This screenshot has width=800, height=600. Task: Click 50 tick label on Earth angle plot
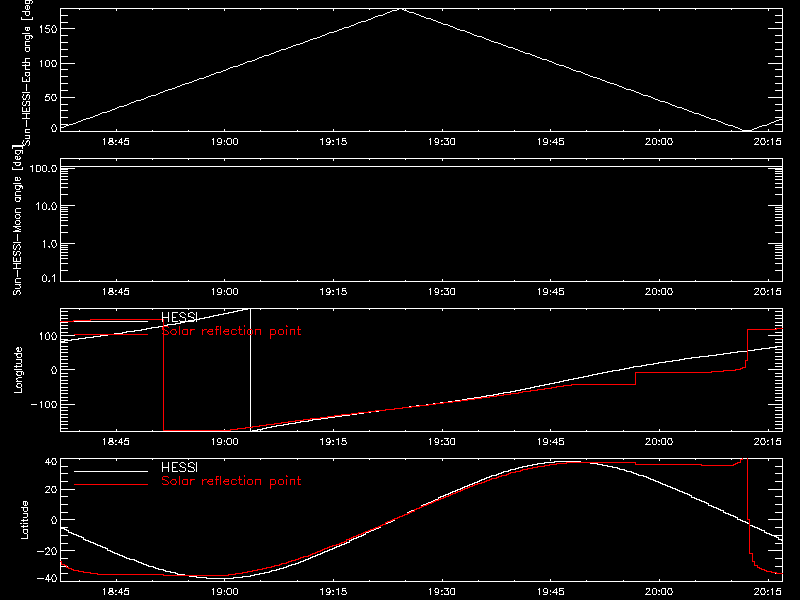(x=51, y=97)
